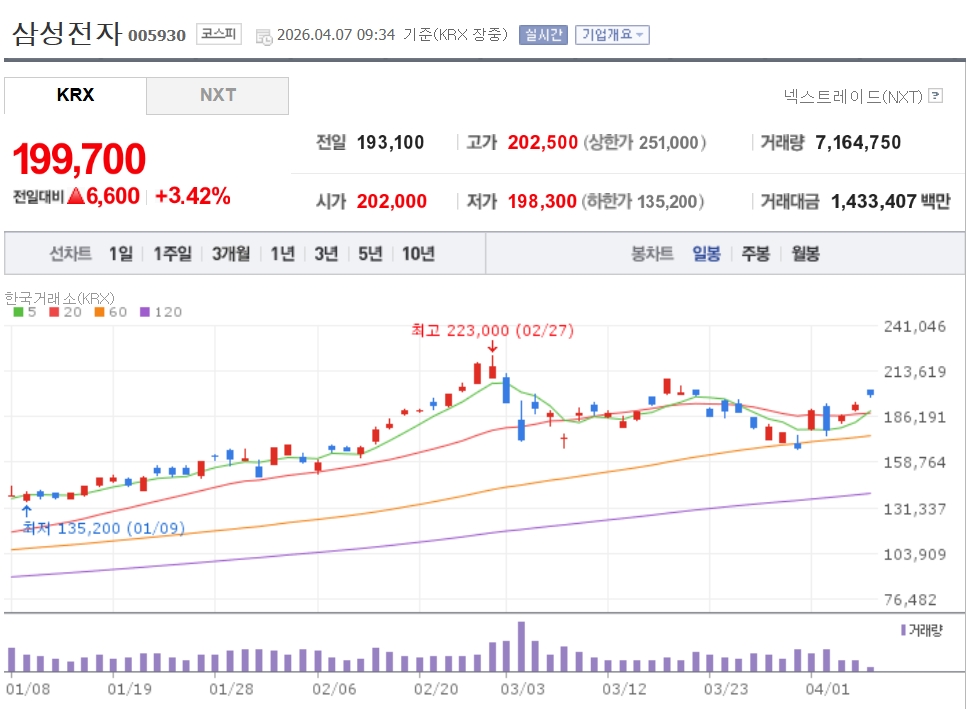Open the 기업개요 dropdown

(x=612, y=35)
